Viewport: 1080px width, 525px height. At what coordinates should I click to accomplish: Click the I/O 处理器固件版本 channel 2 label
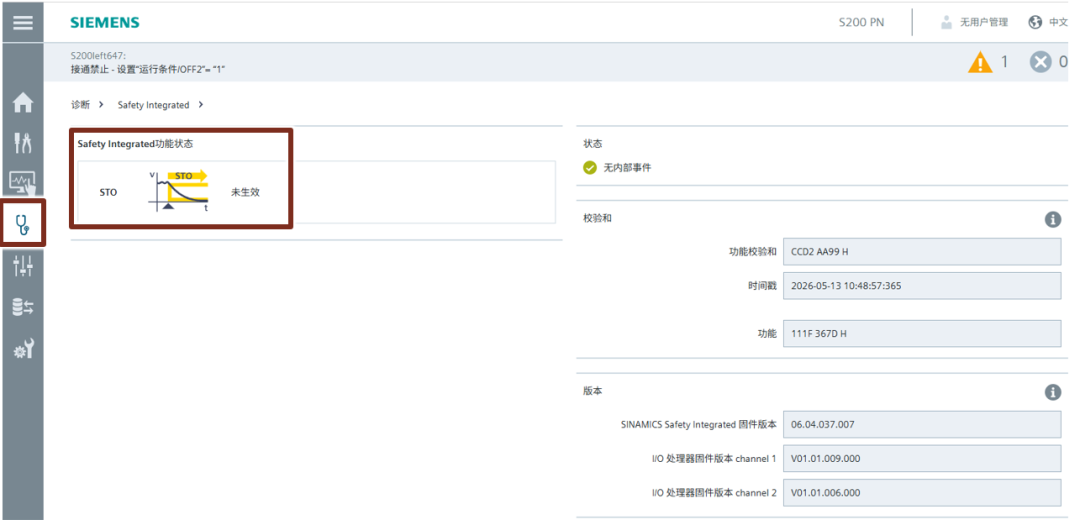click(x=714, y=493)
